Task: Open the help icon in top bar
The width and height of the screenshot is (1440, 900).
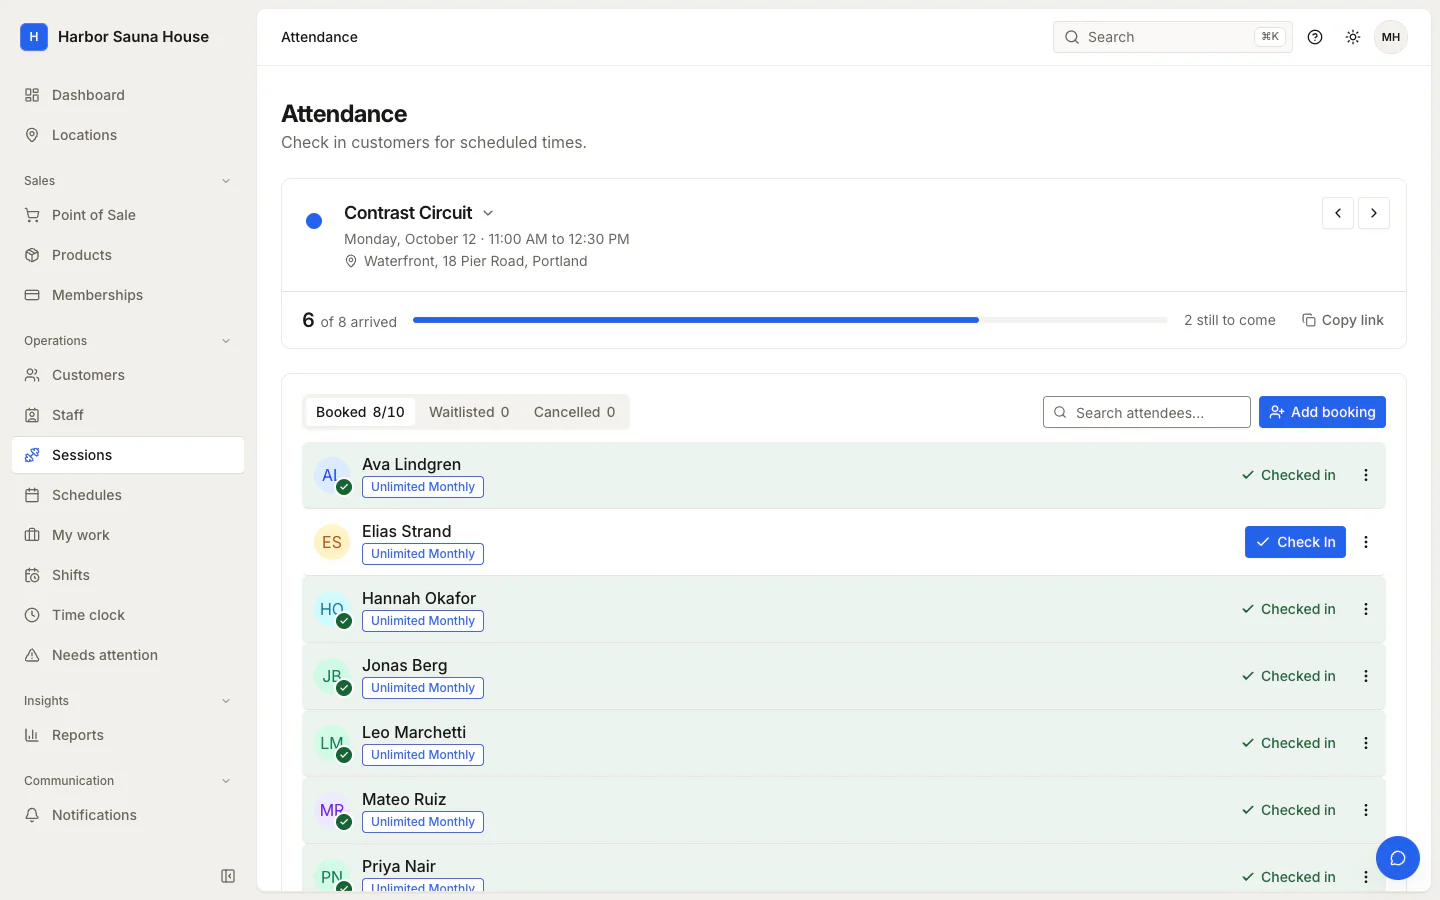Action: point(1315,37)
